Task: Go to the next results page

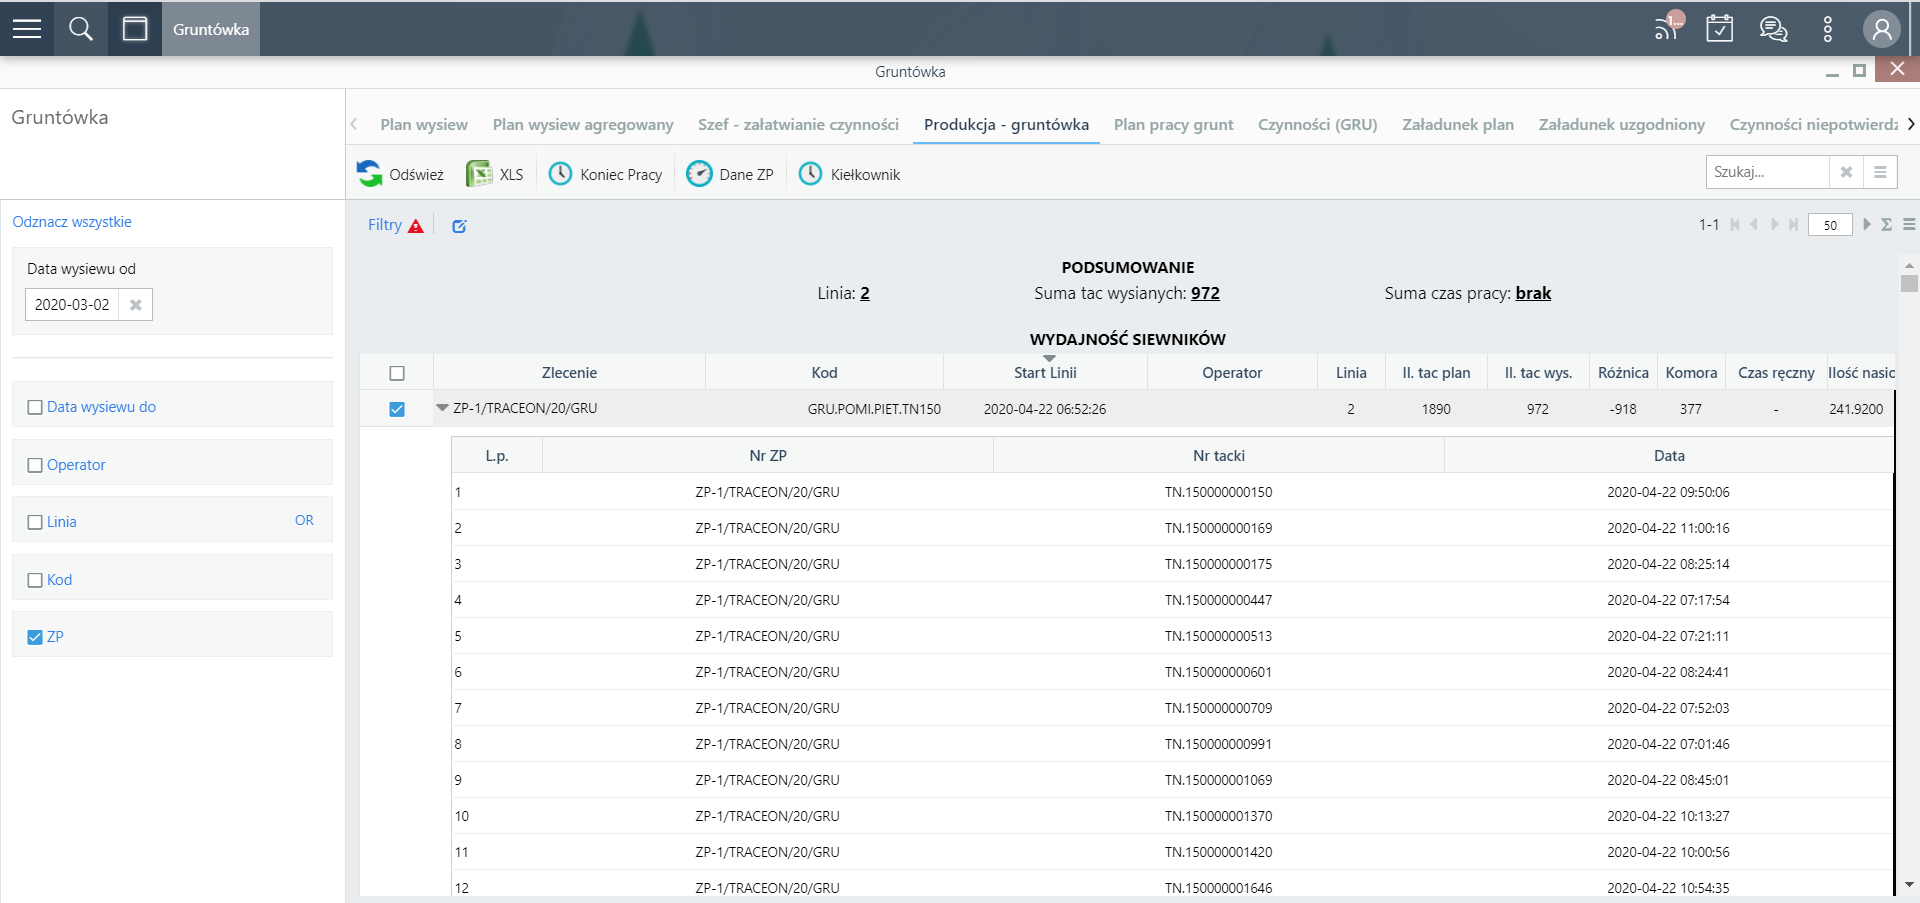Action: (1775, 225)
